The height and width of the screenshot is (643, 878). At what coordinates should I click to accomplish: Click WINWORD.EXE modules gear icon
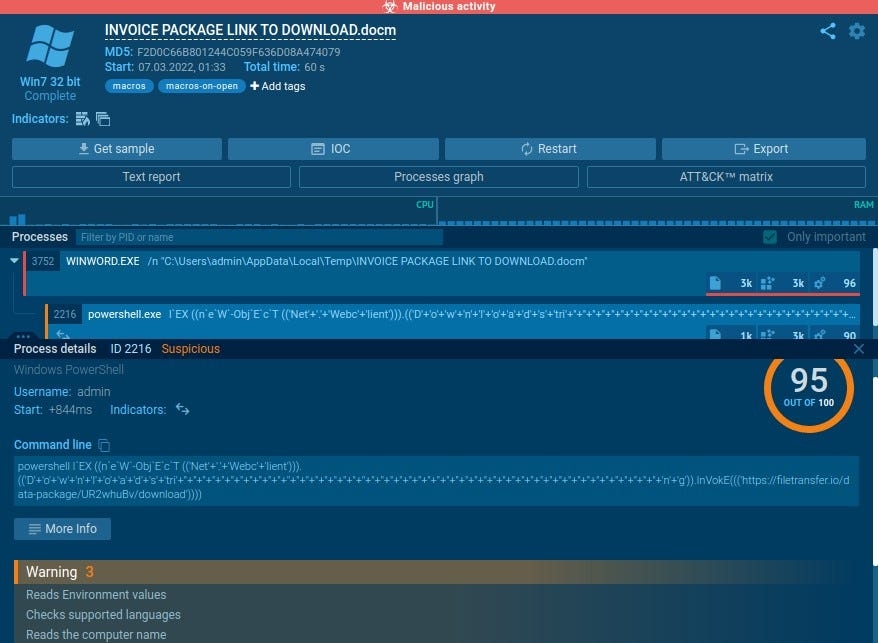[820, 283]
